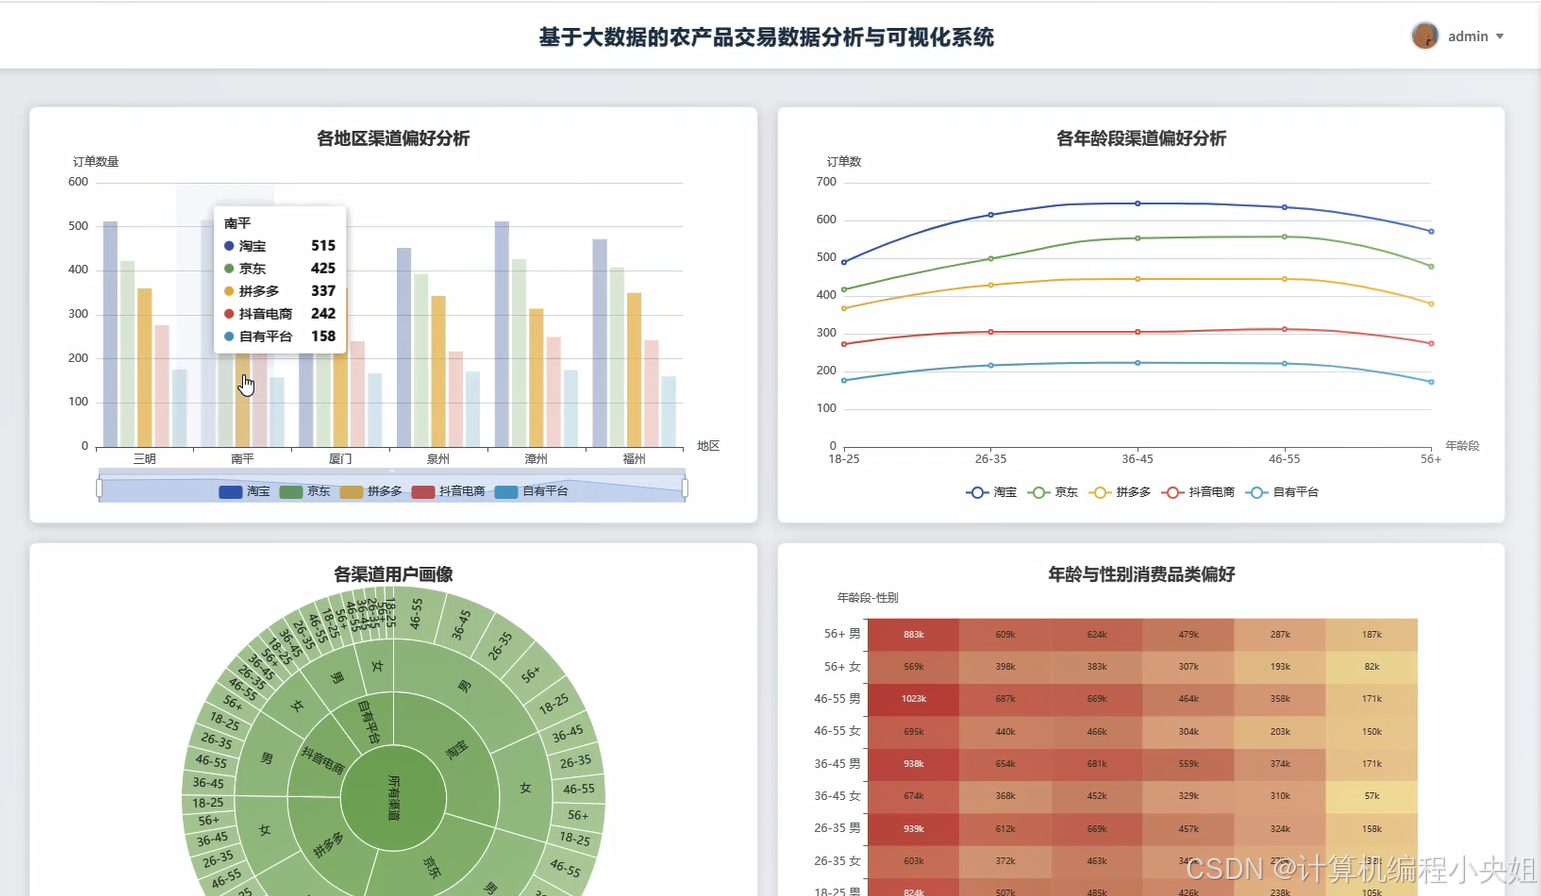Click the 厦门 x-axis label
The height and width of the screenshot is (896, 1541).
click(340, 459)
